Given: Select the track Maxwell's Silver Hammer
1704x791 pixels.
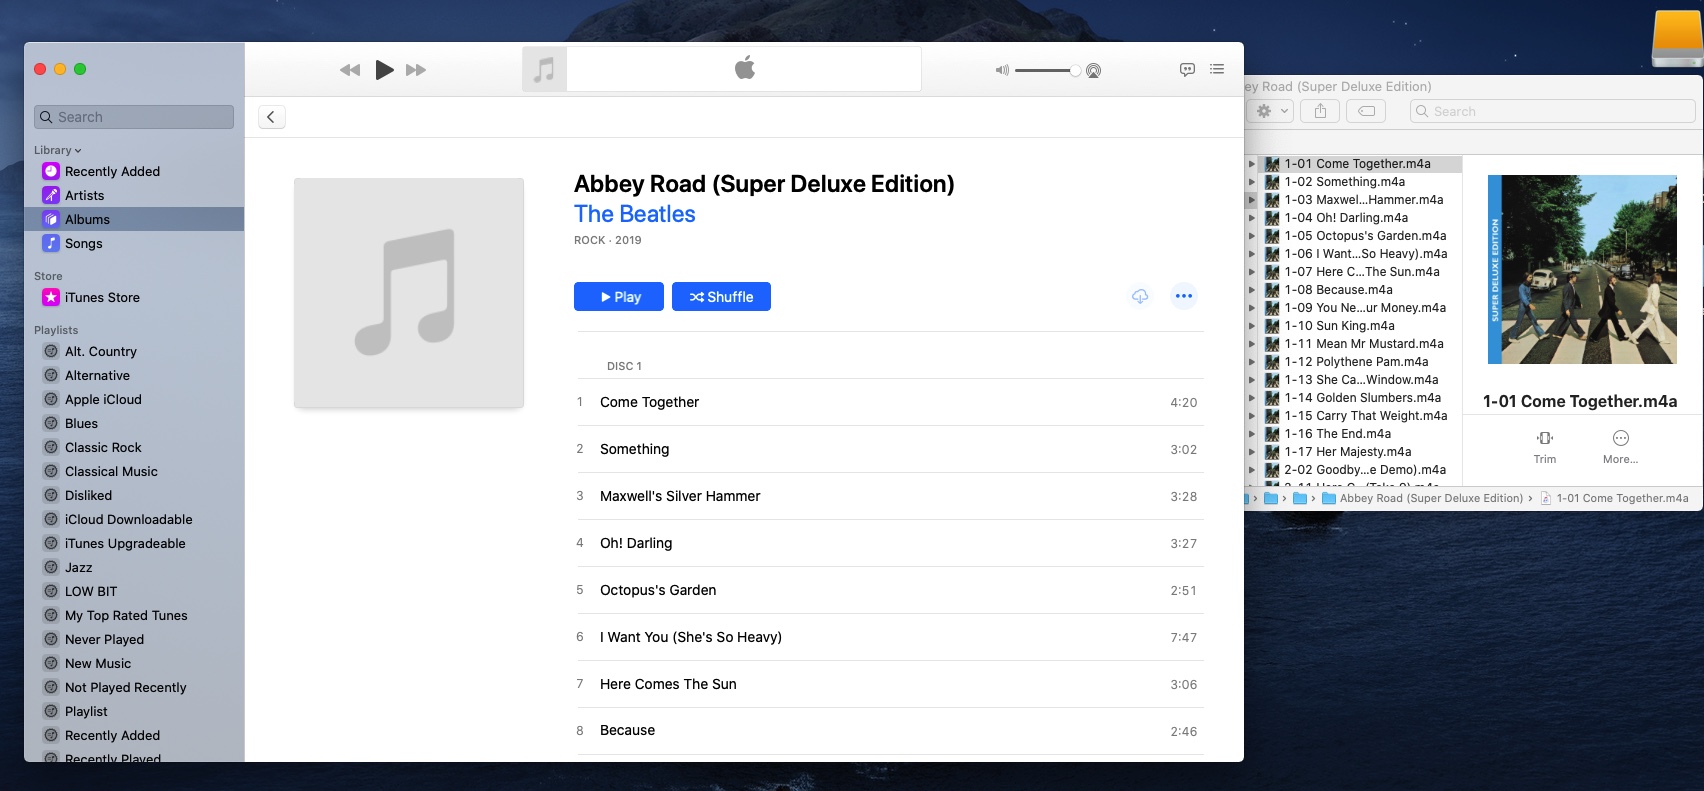Looking at the screenshot, I should (x=890, y=496).
